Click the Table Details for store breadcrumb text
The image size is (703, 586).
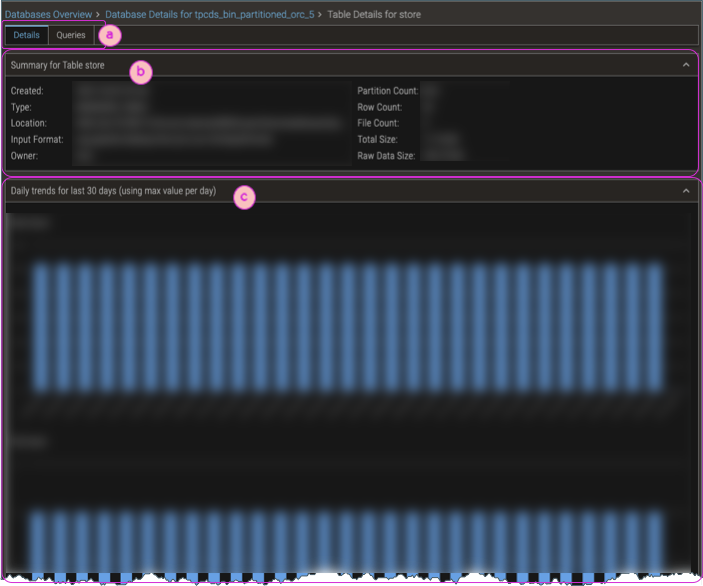pyautogui.click(x=374, y=14)
